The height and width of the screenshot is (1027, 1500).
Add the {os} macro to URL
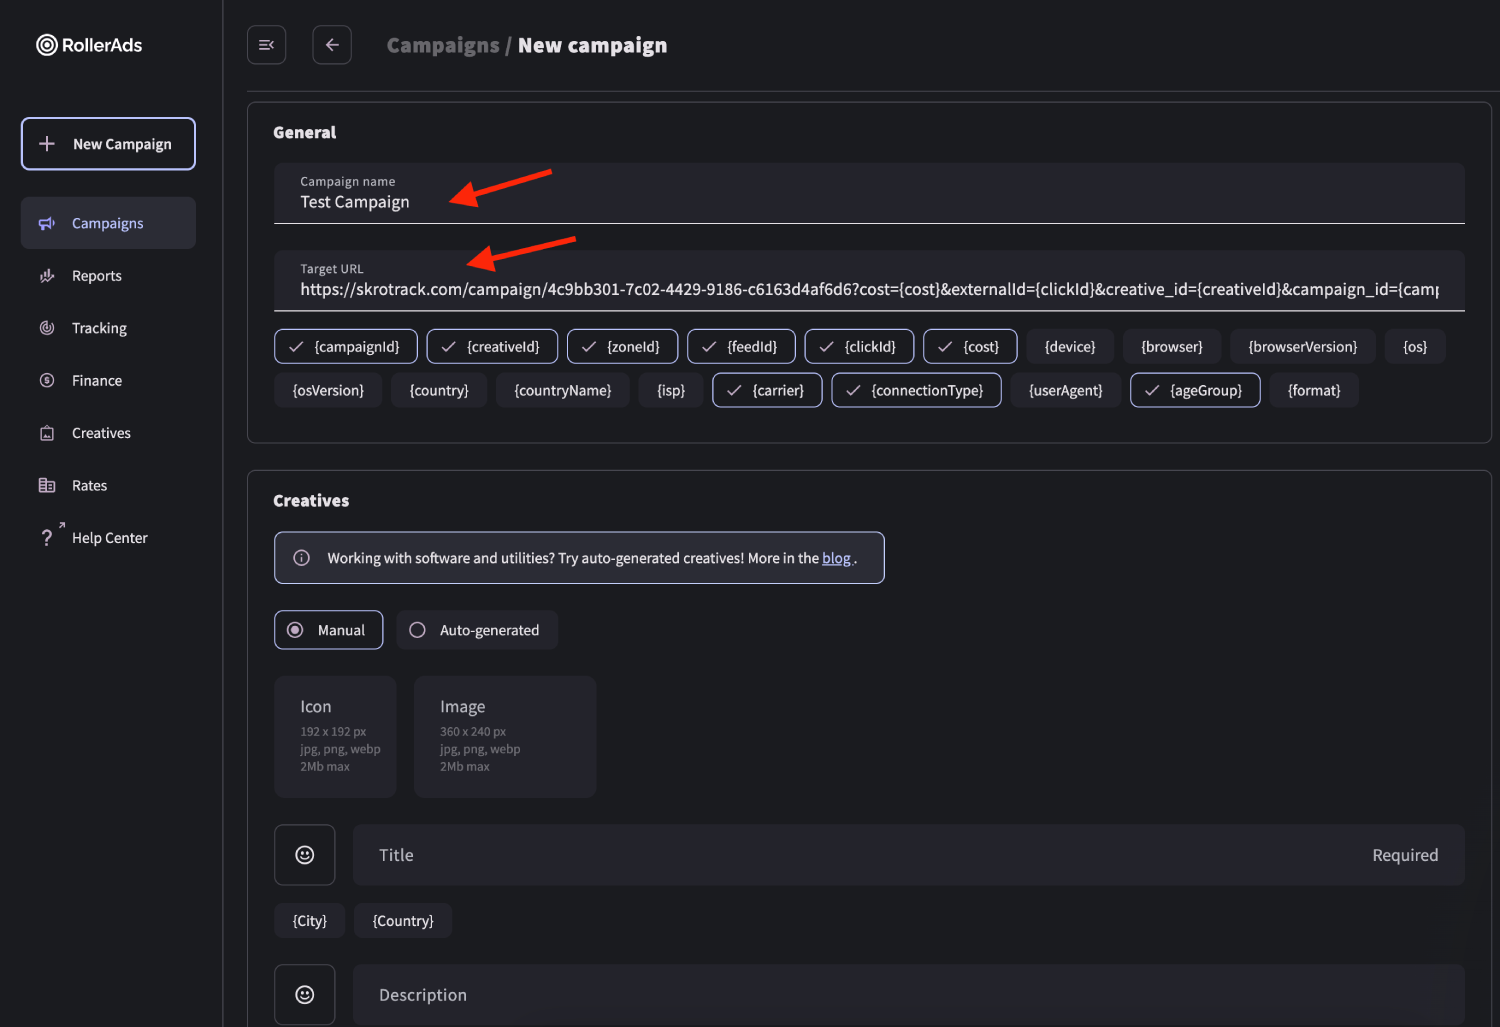point(1415,347)
